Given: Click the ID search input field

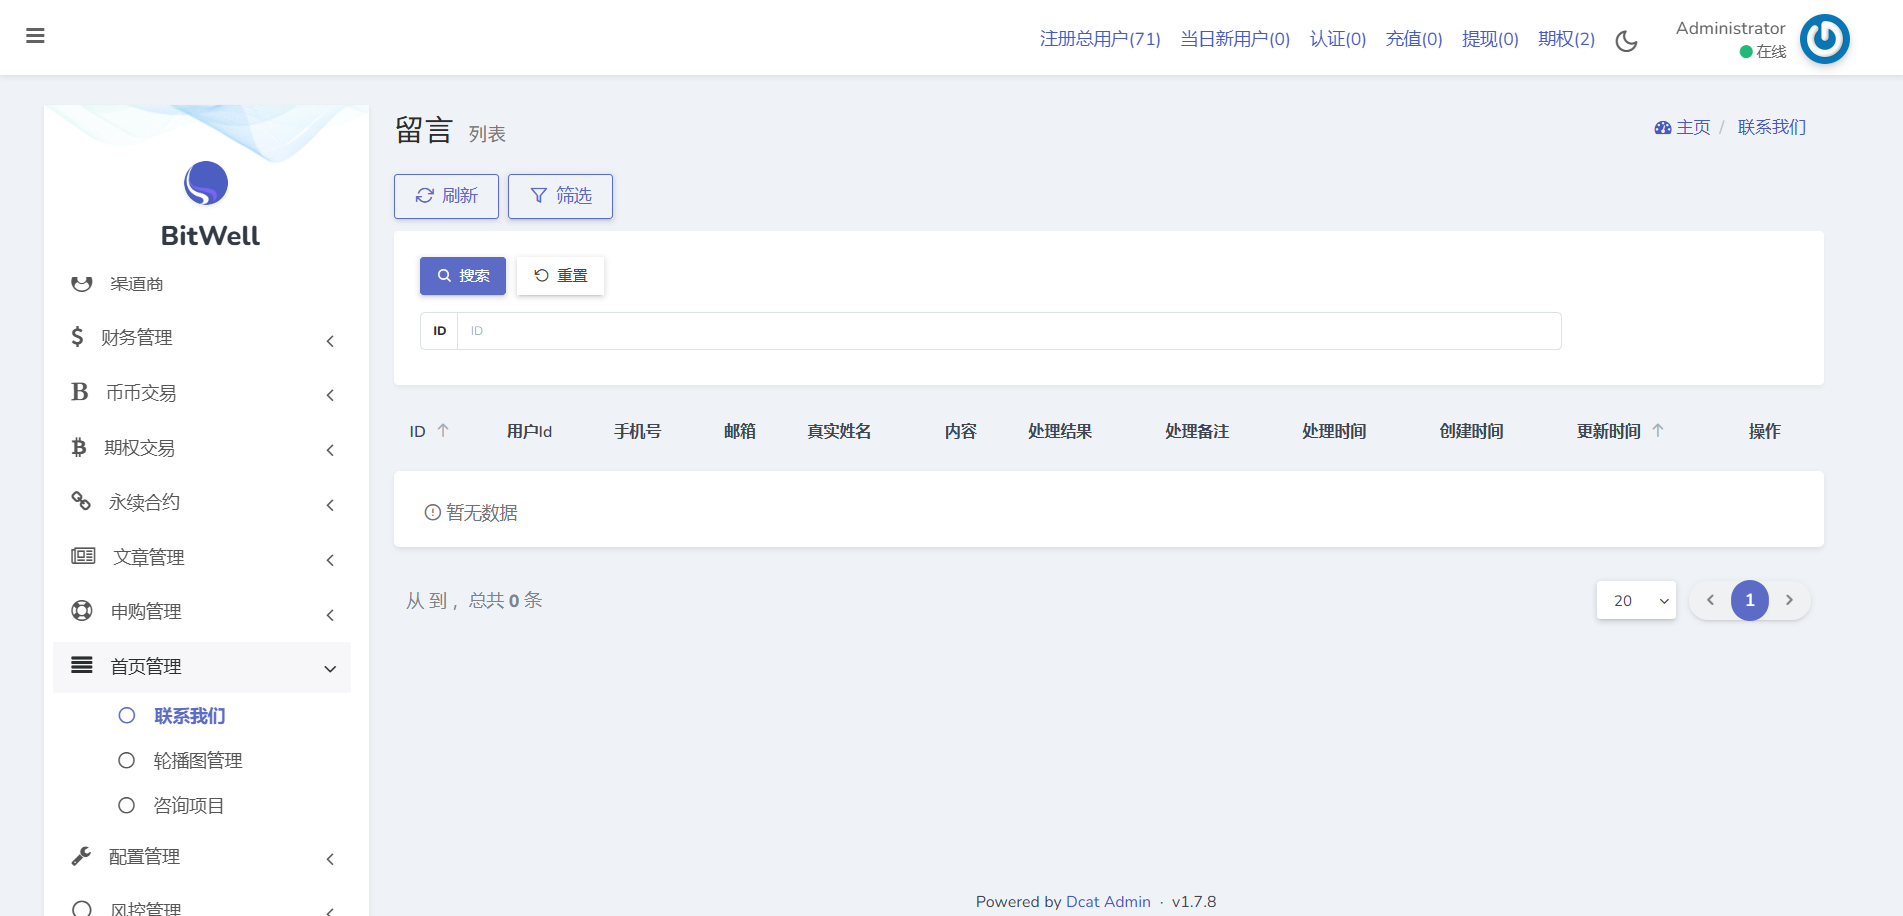Looking at the screenshot, I should click(1008, 331).
